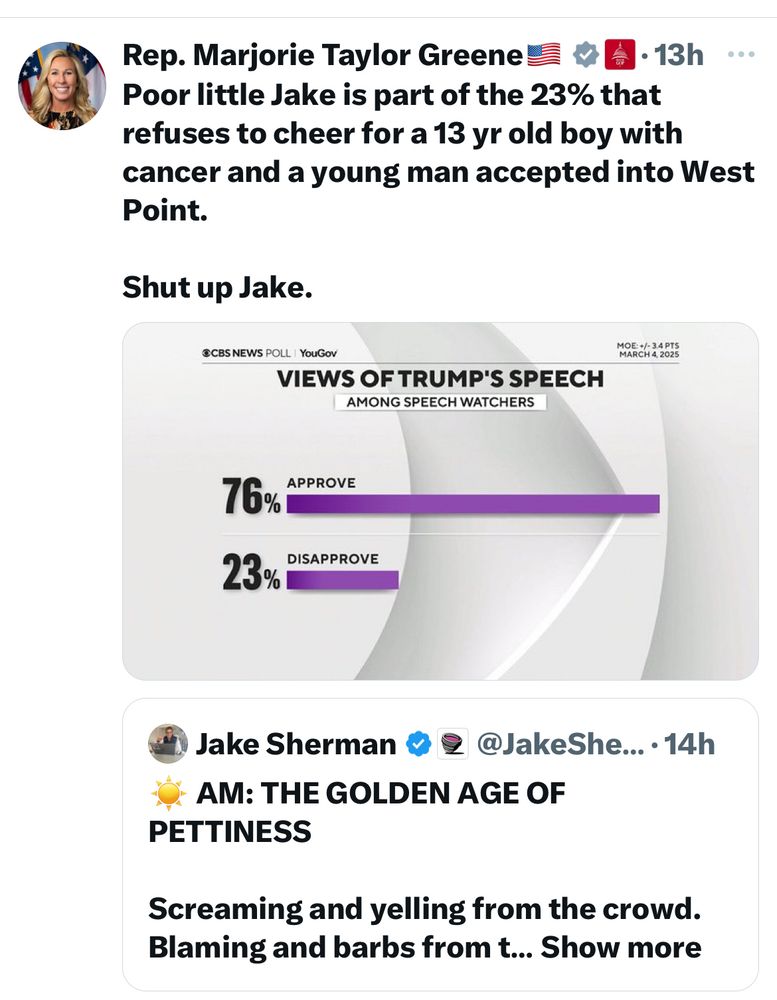Click the sun emoji in quoted tweet
Viewport: 777px width, 1000px height.
coord(166,795)
